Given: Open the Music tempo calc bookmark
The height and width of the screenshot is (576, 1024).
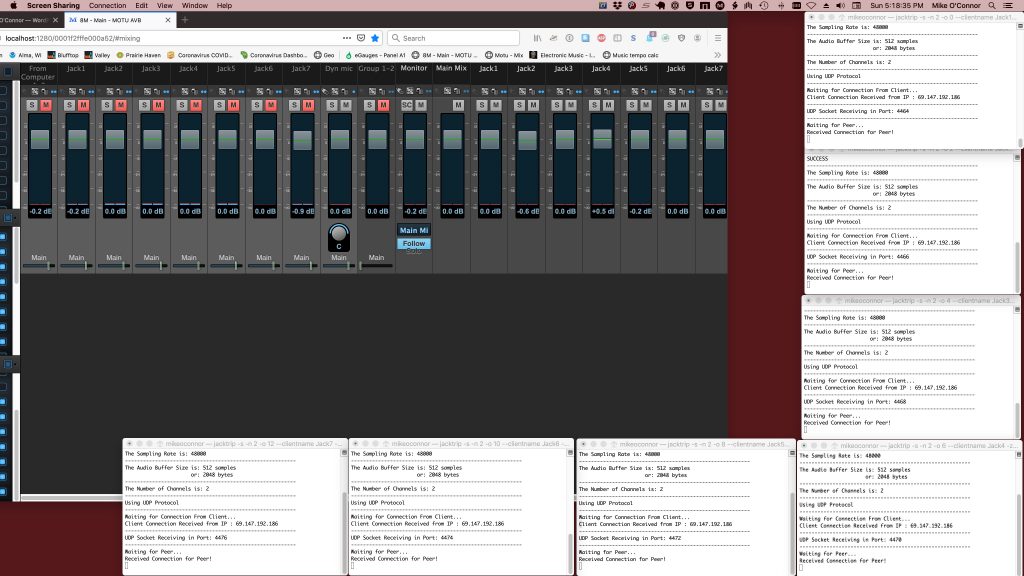Looking at the screenshot, I should point(630,56).
